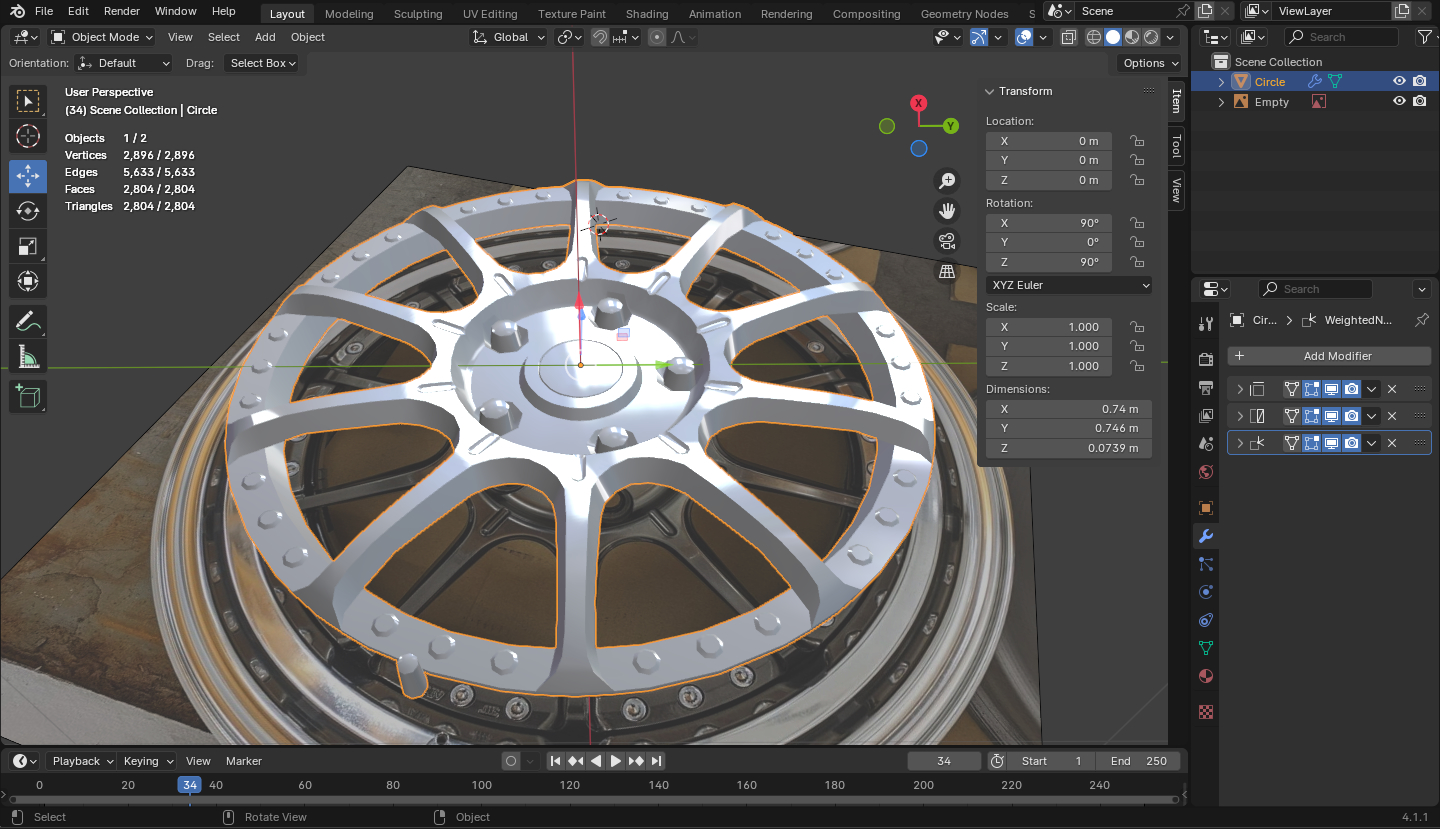
Task: Disable the Empty object in renders
Action: tap(1420, 102)
